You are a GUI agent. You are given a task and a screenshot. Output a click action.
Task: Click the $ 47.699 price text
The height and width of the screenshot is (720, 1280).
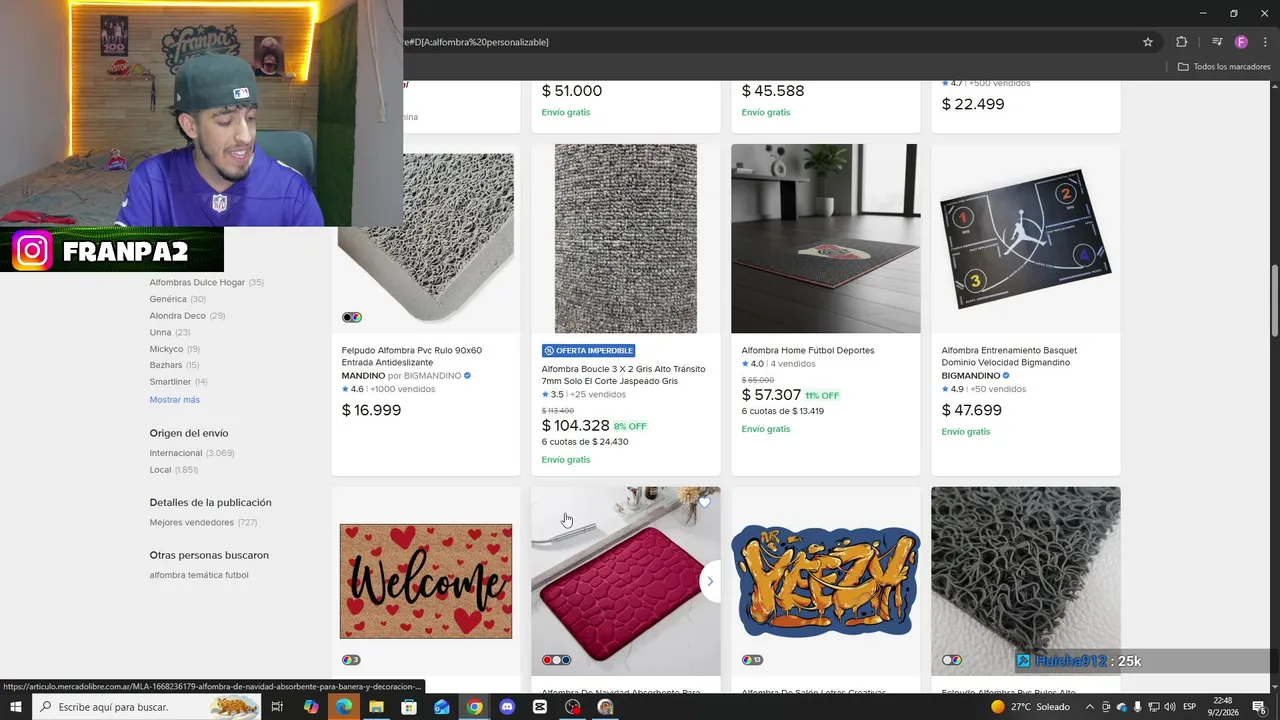[971, 410]
